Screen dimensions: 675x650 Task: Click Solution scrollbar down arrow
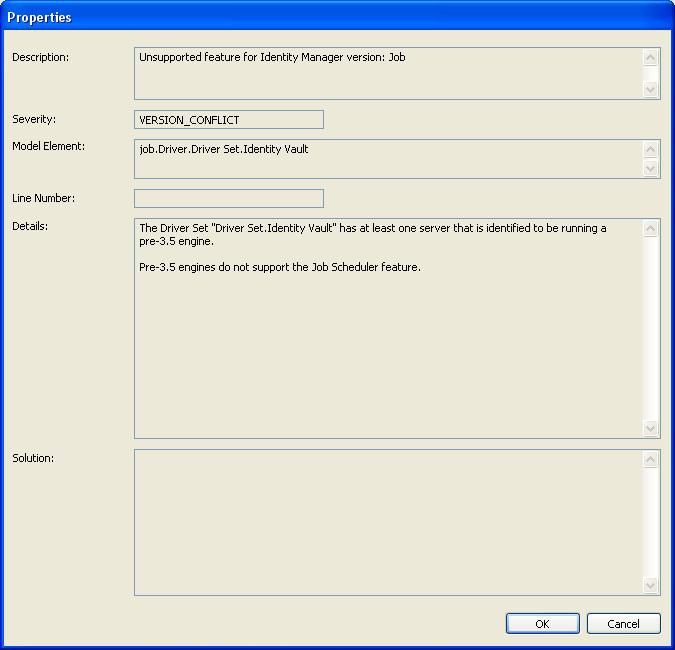(650, 585)
